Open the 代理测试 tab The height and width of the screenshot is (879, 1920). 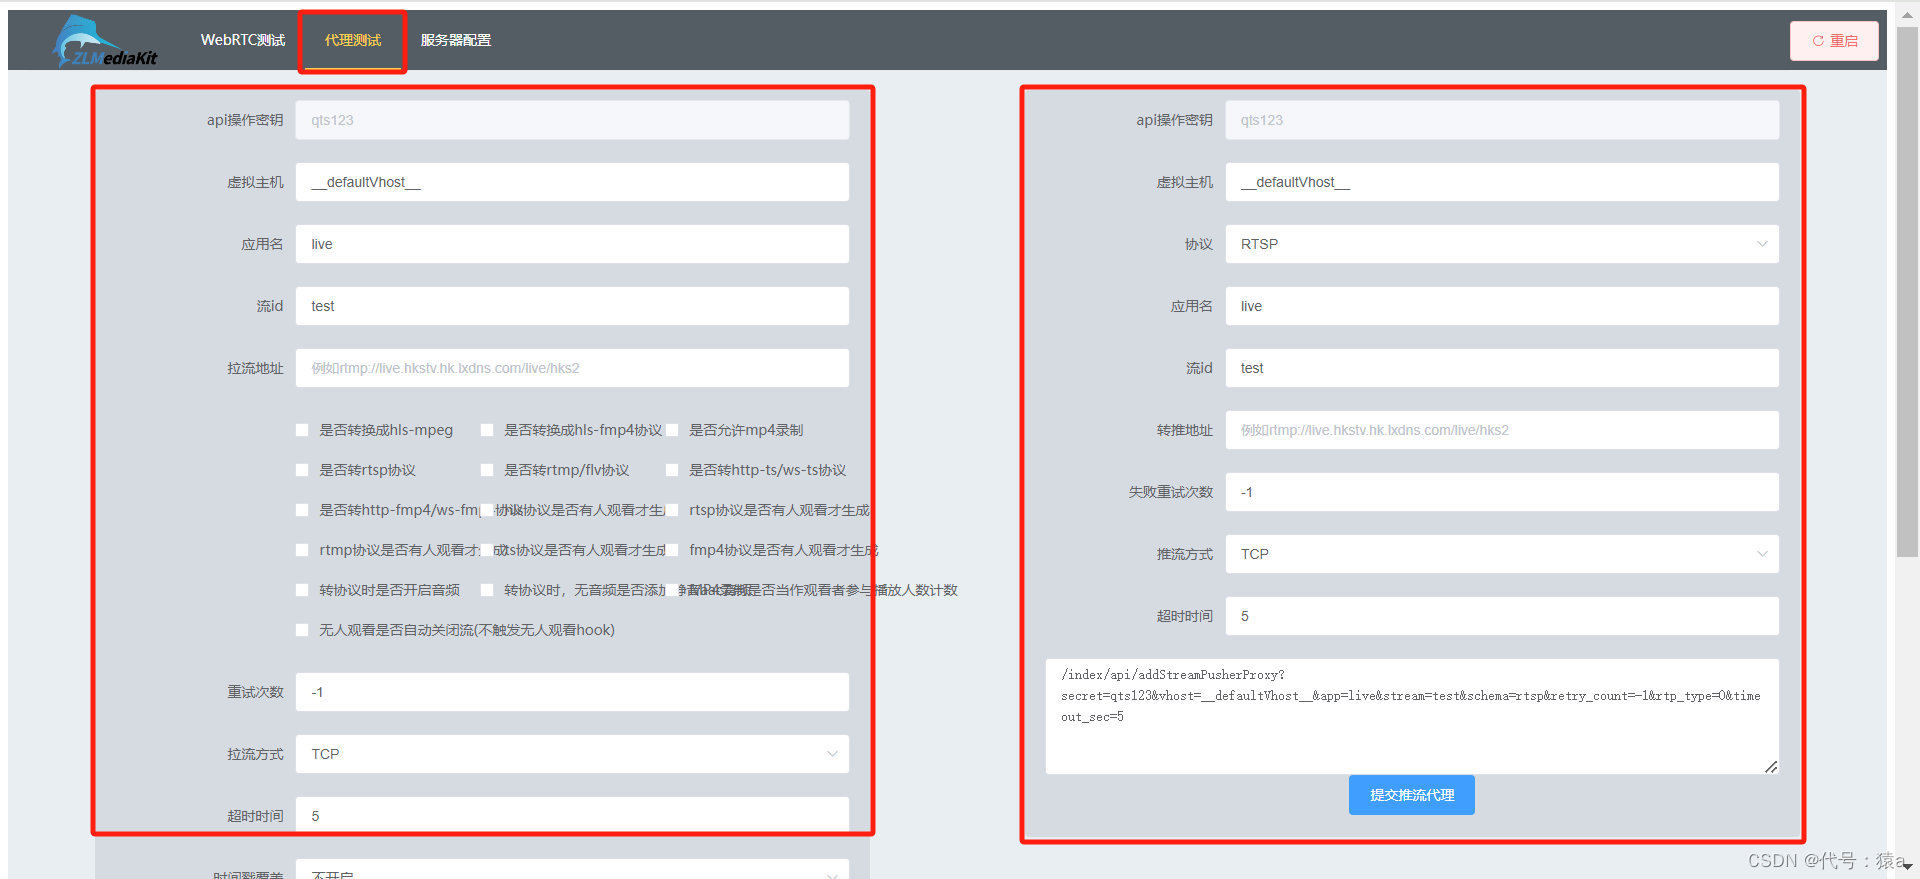[x=353, y=40]
